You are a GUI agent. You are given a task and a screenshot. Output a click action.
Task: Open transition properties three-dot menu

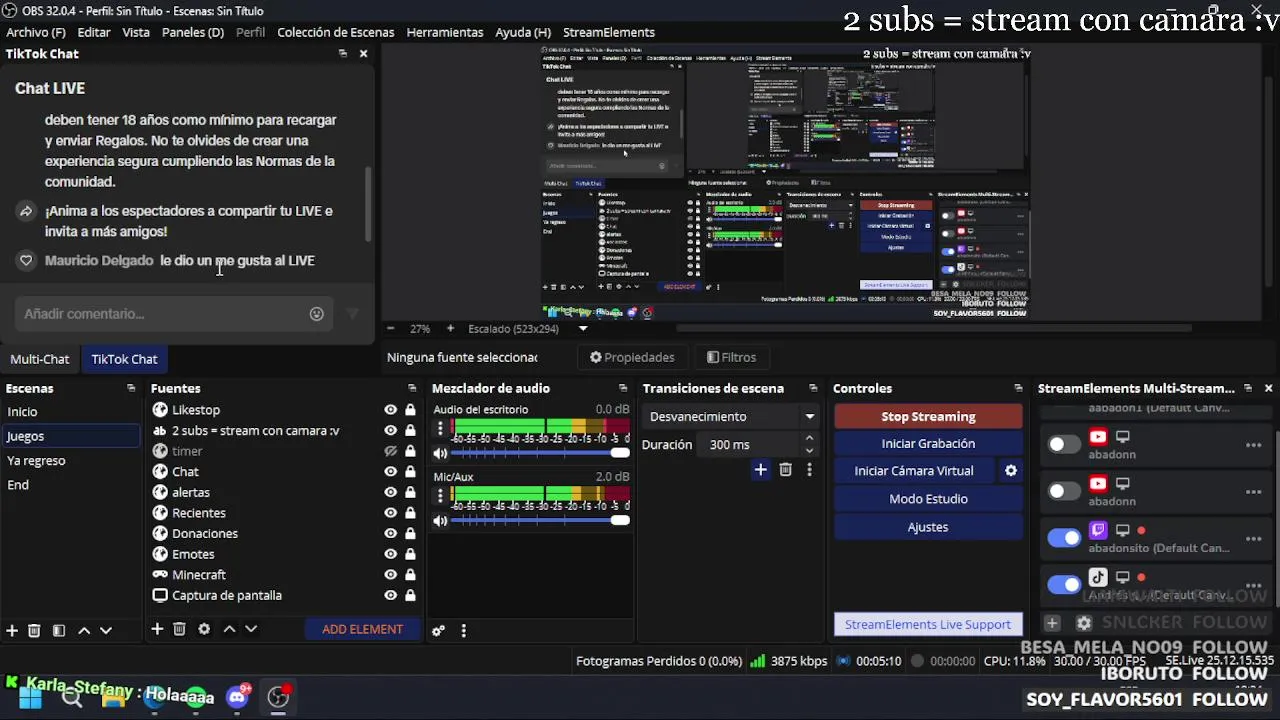pyautogui.click(x=809, y=469)
